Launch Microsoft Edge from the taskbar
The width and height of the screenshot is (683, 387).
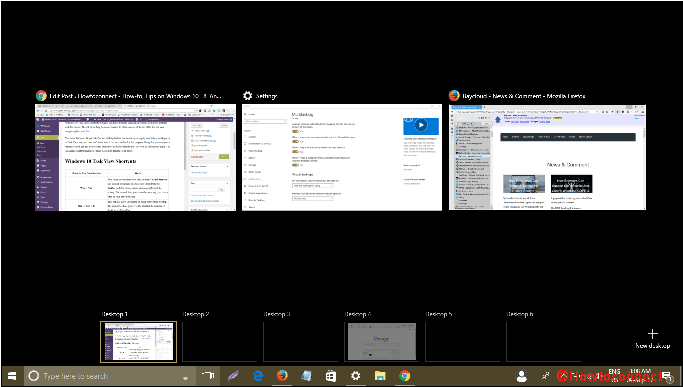tap(258, 376)
